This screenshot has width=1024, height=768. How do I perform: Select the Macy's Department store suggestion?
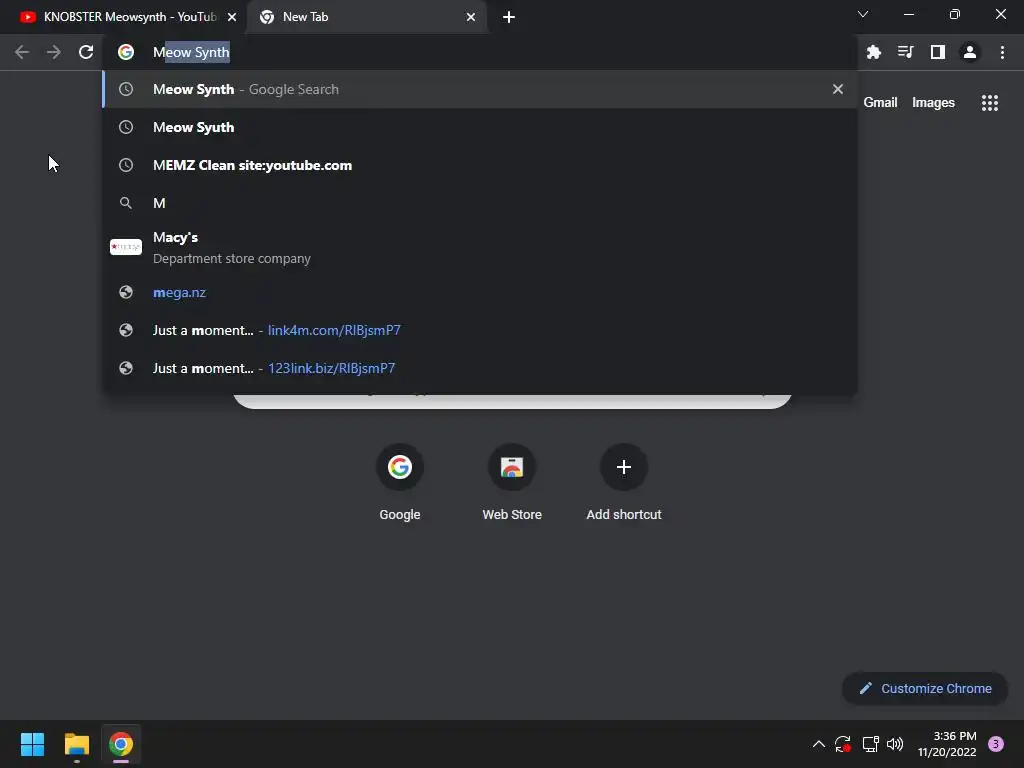(x=480, y=248)
